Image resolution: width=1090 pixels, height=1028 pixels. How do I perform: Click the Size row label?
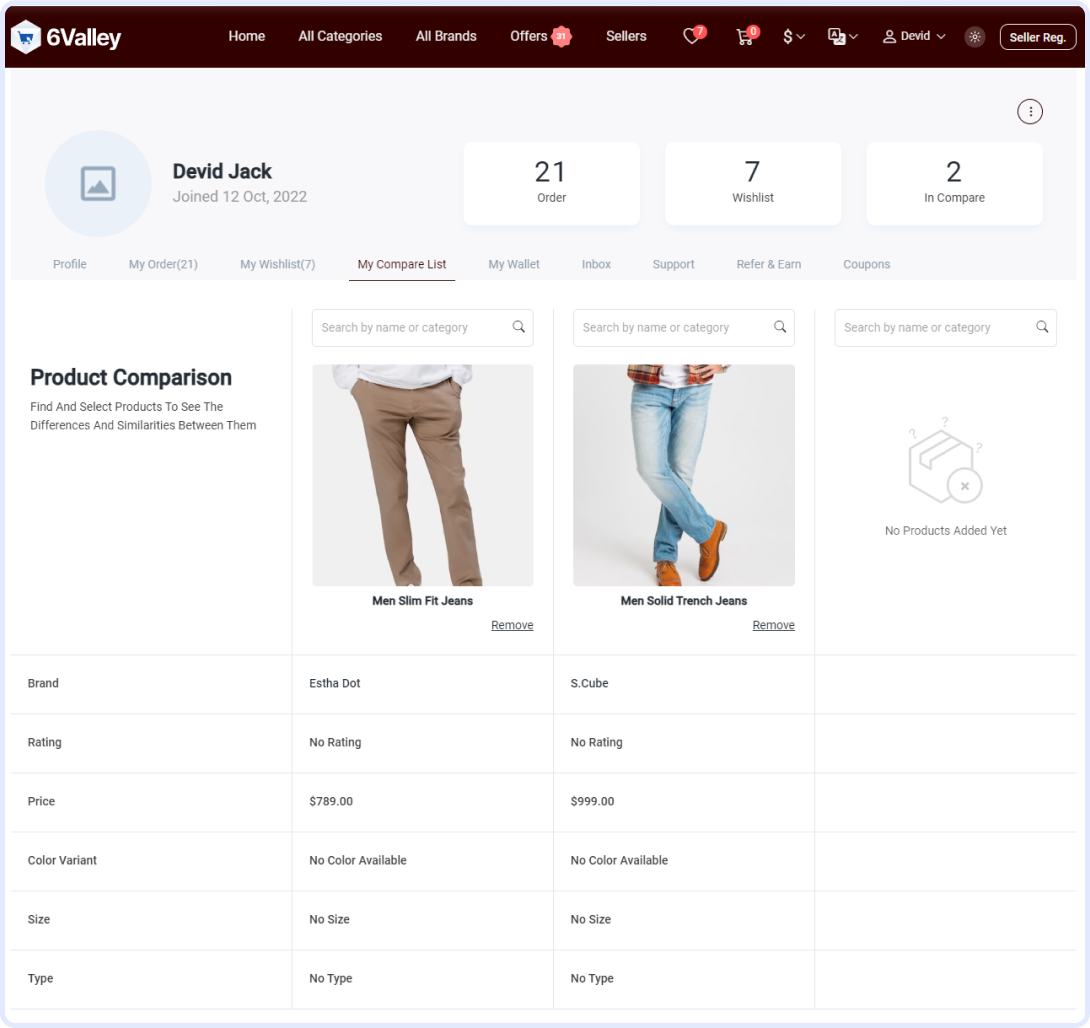[39, 920]
